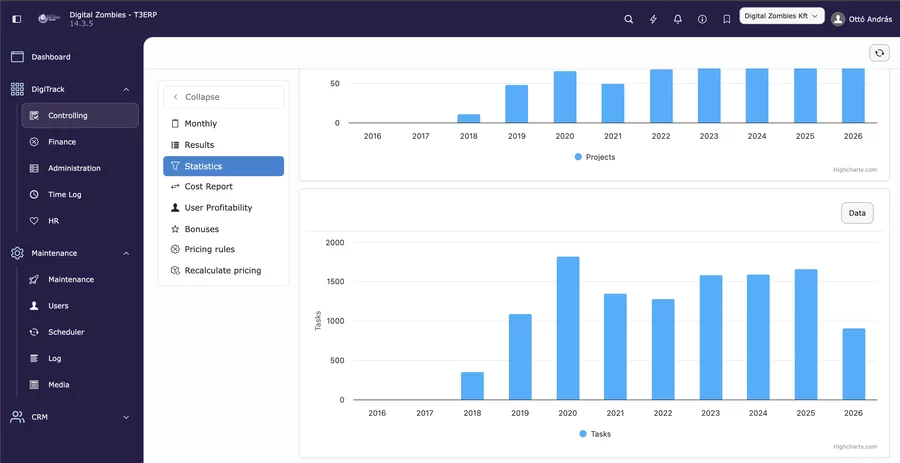Open Recalculate pricing submenu item
Image resolution: width=900 pixels, height=463 pixels.
pyautogui.click(x=223, y=270)
